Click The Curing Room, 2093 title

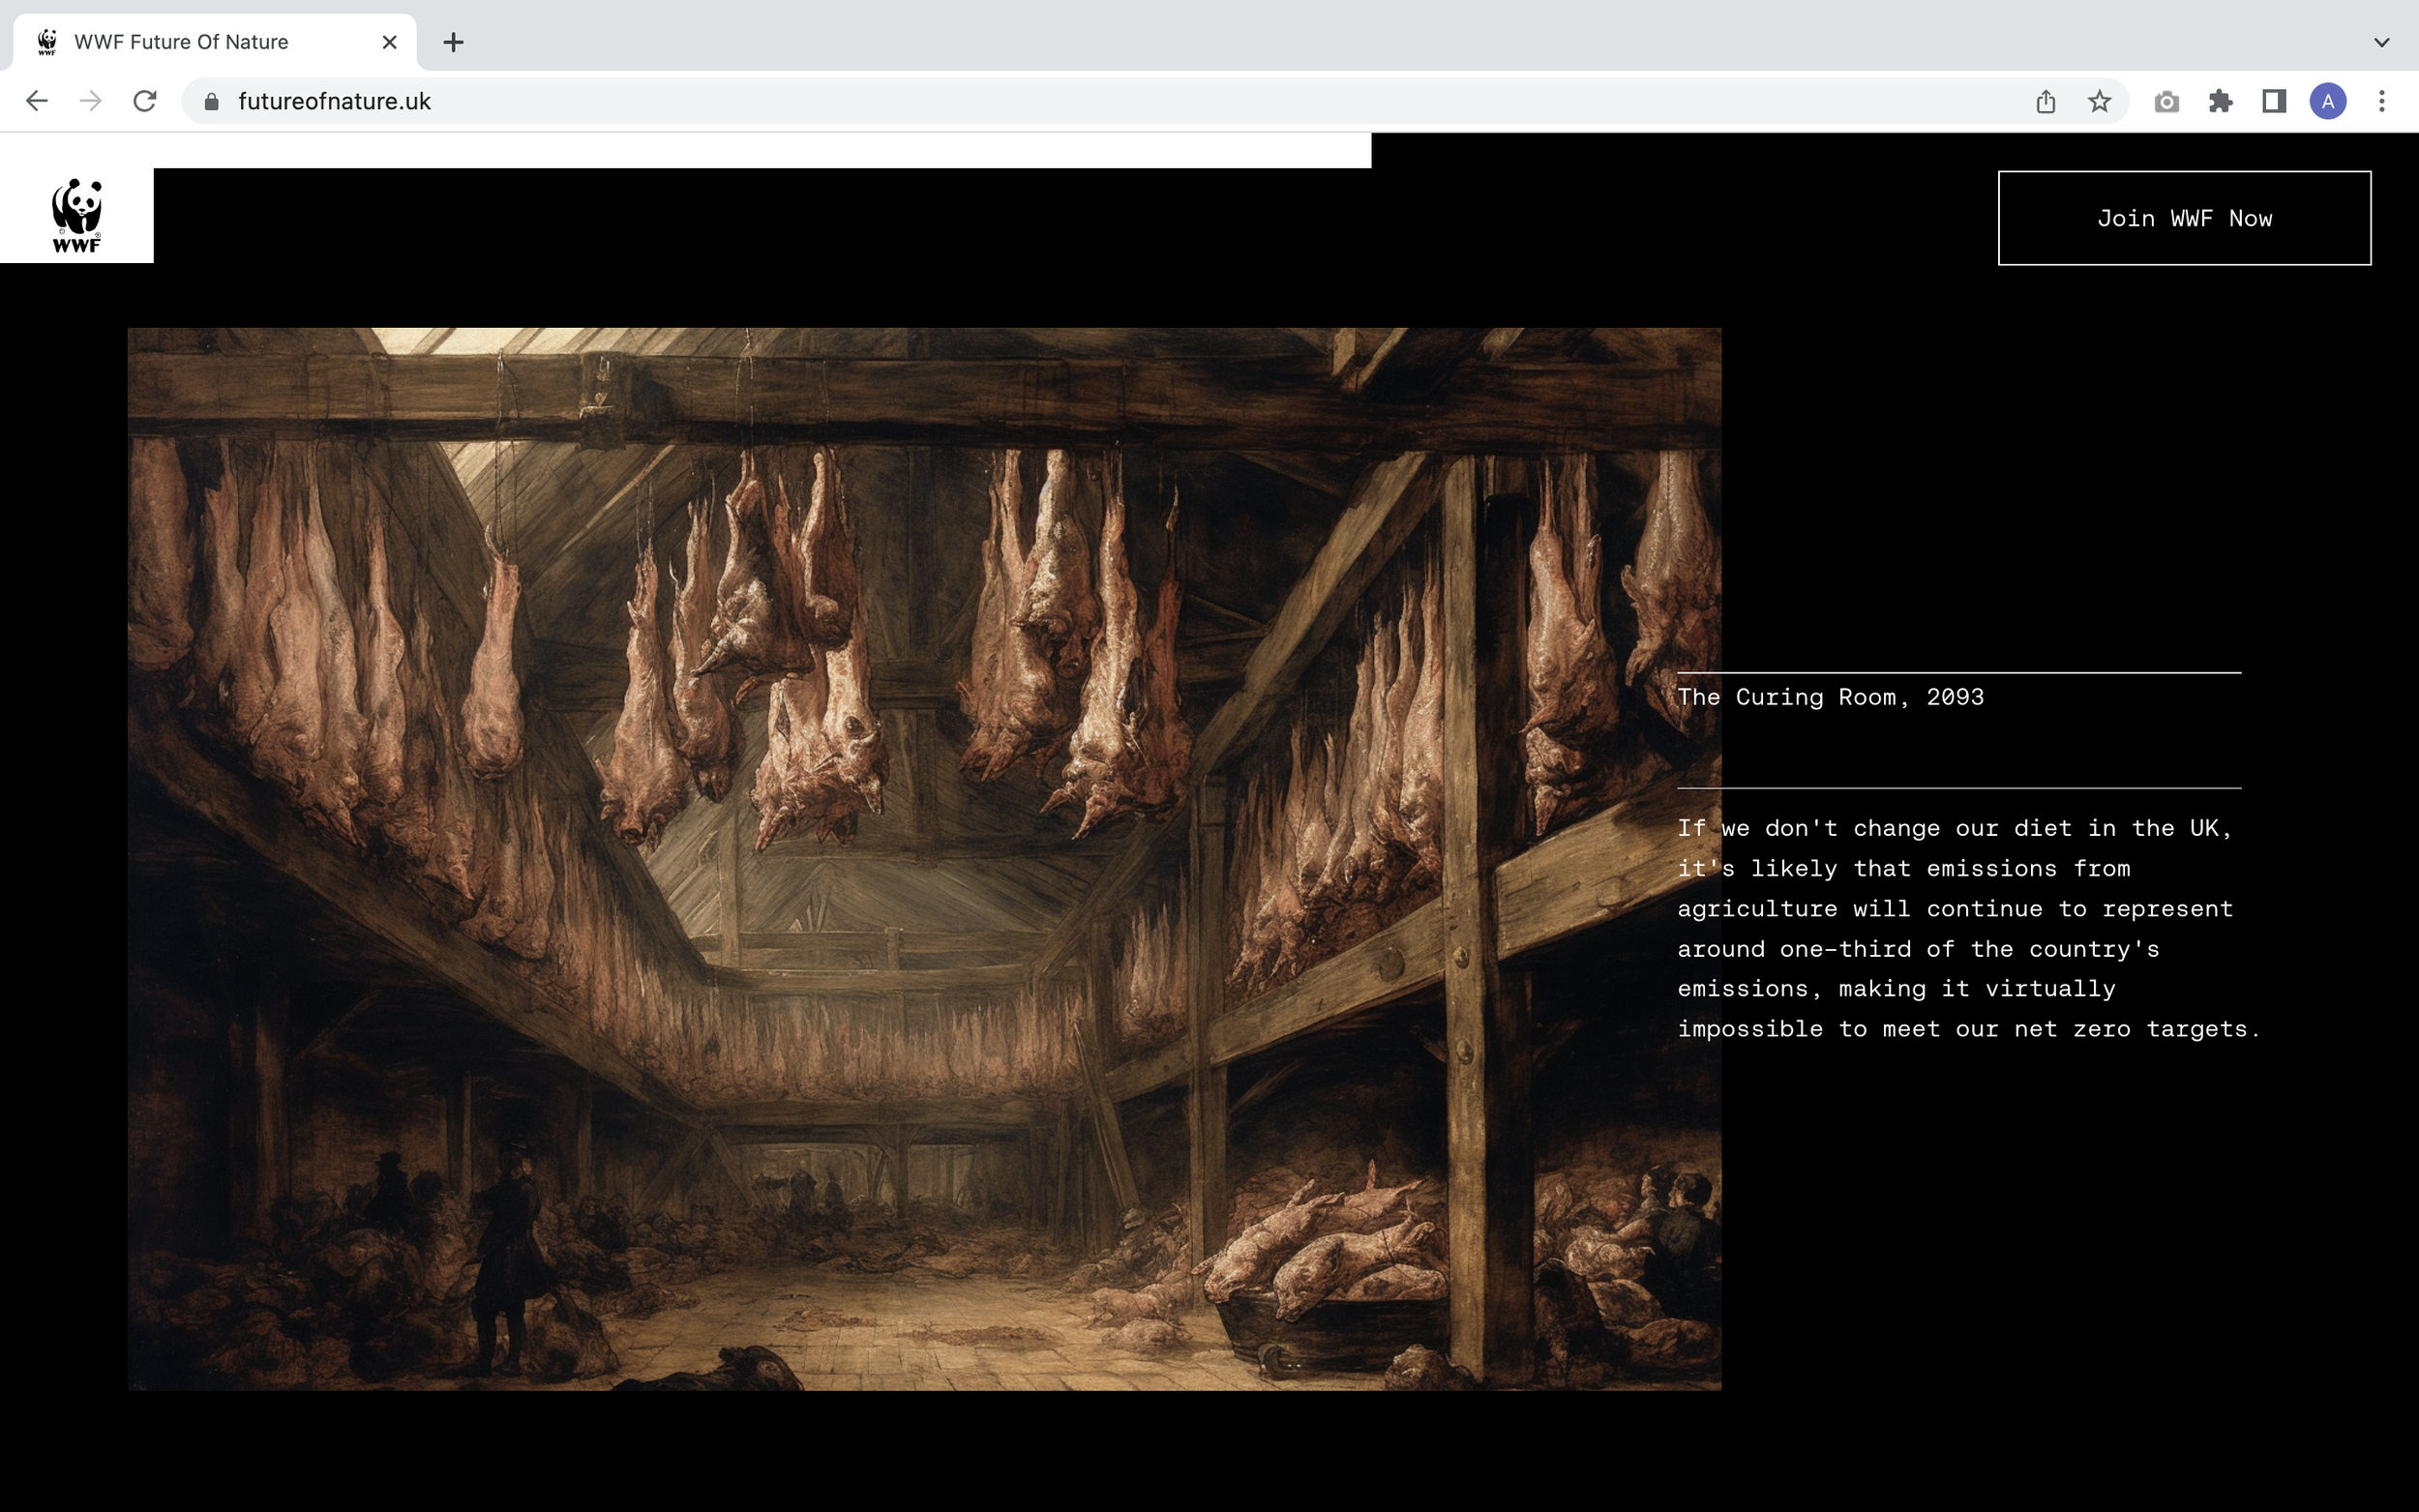[1830, 697]
